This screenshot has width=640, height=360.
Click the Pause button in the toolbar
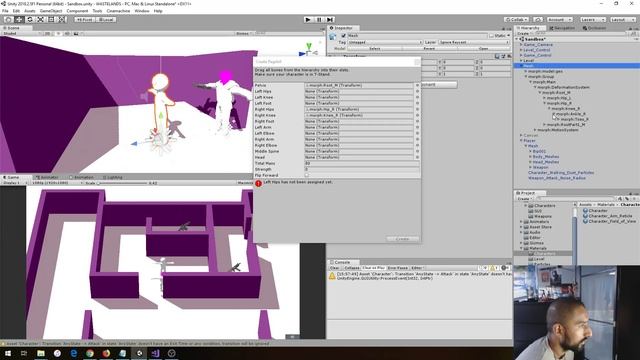319,19
